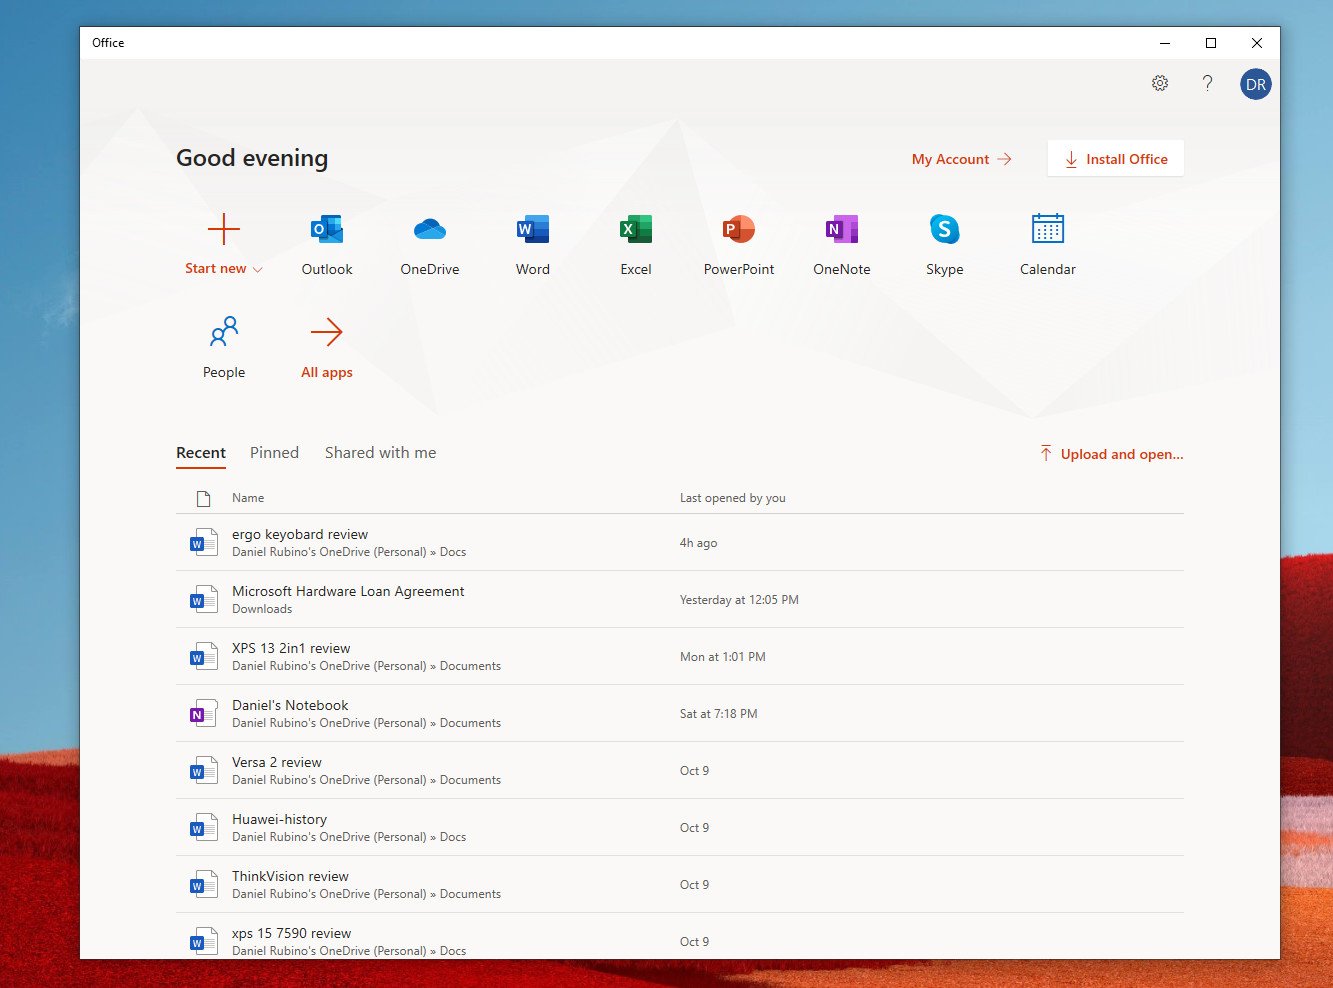Switch to the Pinned tab
The width and height of the screenshot is (1333, 988).
pos(274,453)
